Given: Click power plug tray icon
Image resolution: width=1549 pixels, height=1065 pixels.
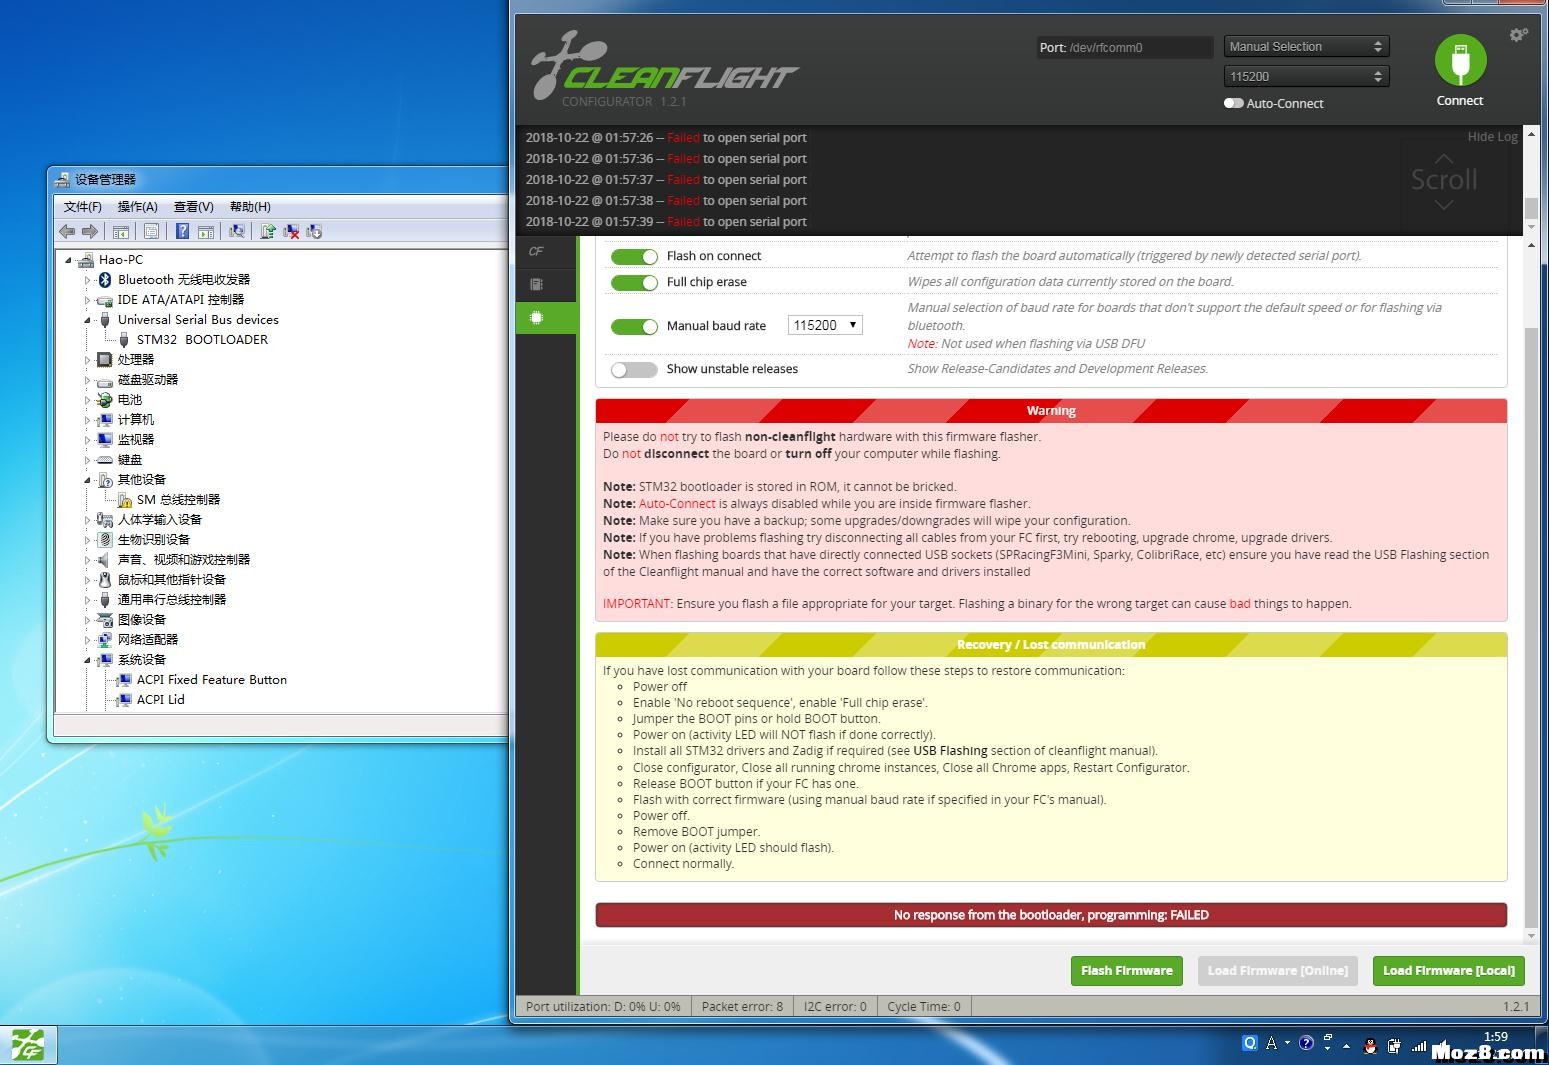Looking at the screenshot, I should (1392, 1046).
